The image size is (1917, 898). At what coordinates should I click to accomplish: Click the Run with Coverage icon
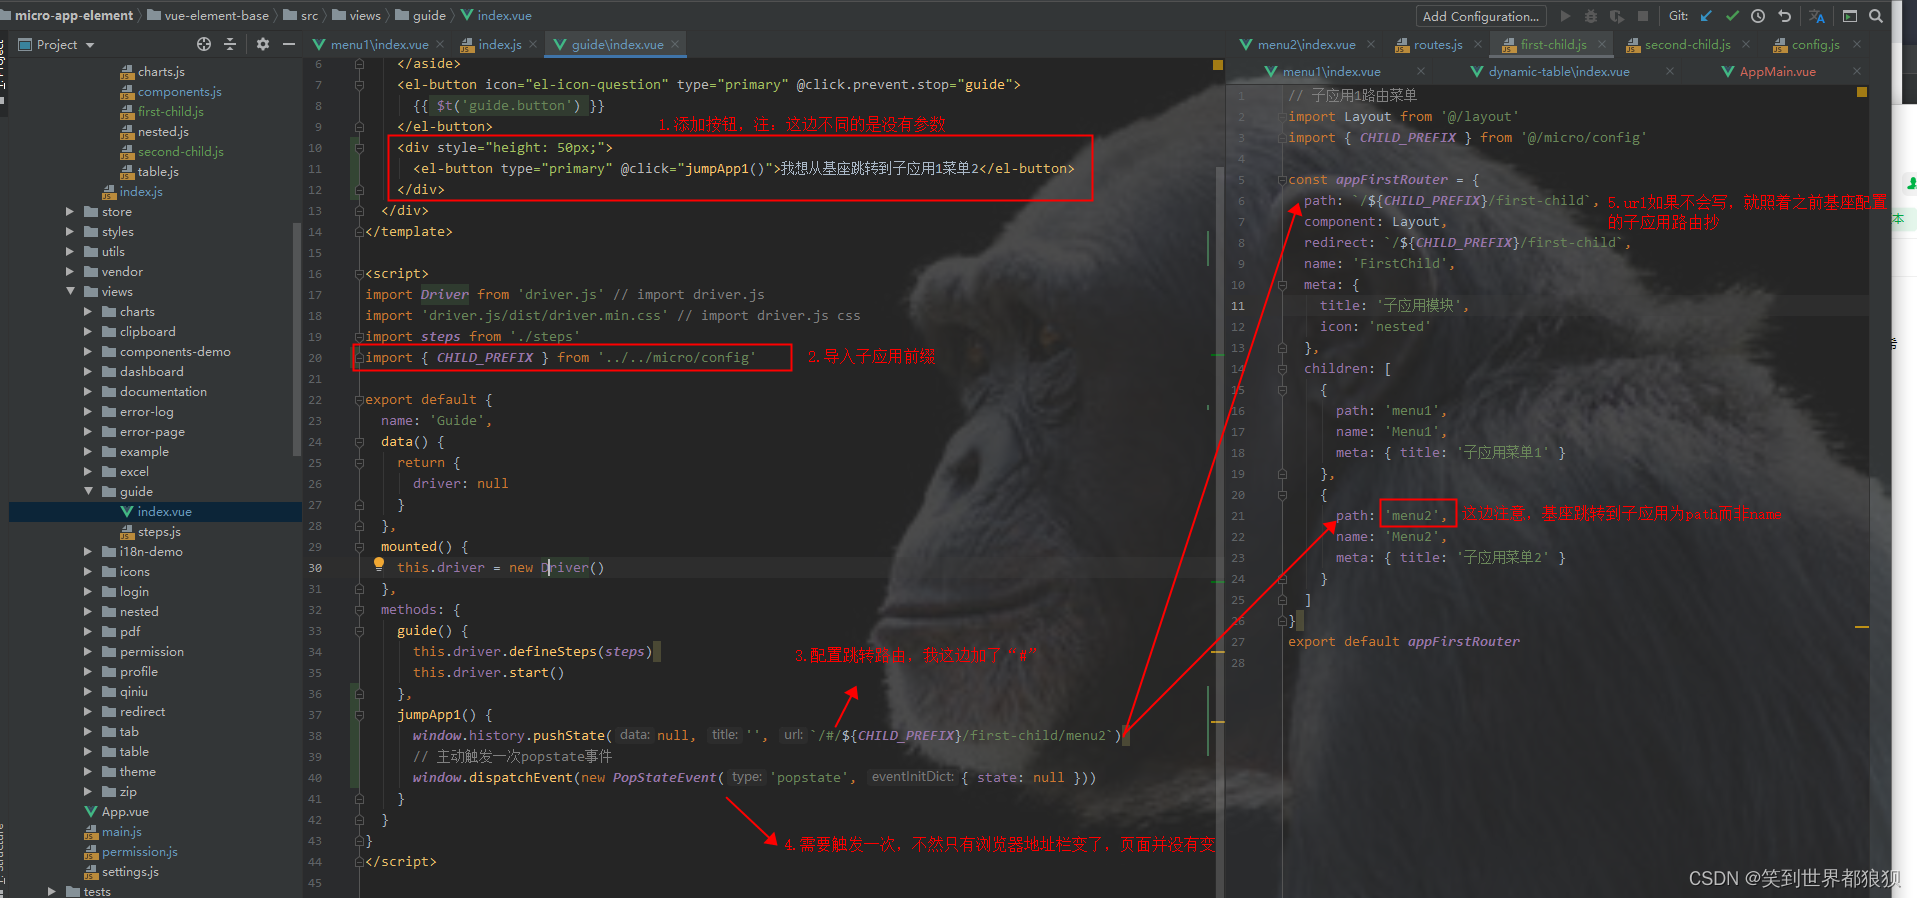(x=1617, y=16)
